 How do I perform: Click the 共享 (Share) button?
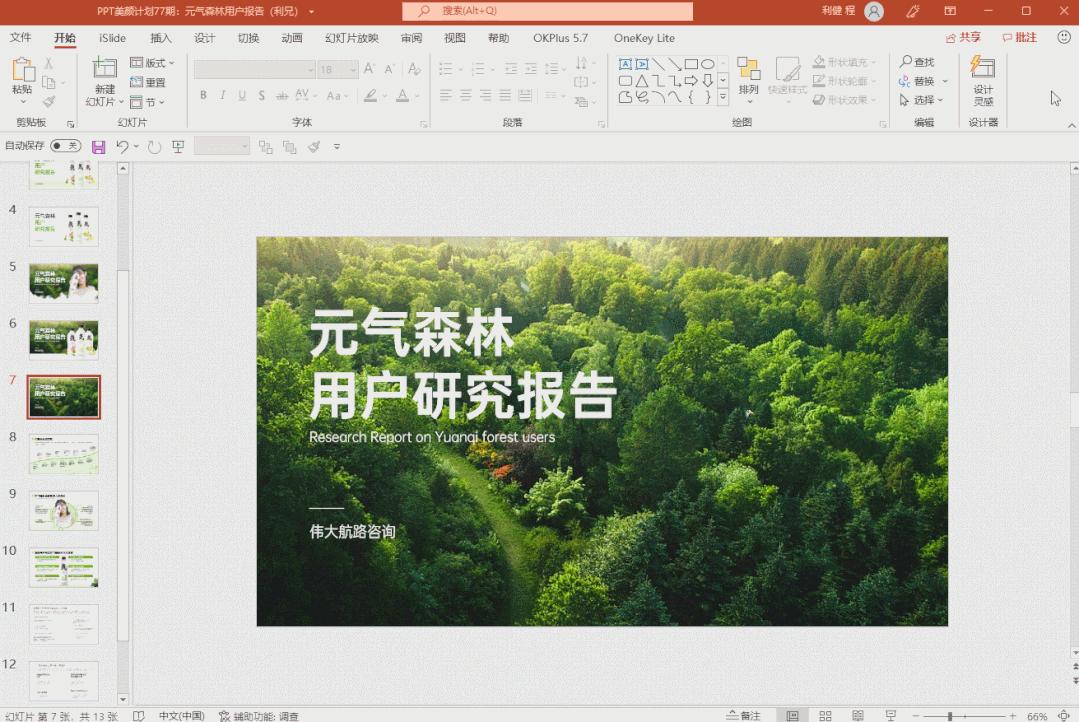pyautogui.click(x=962, y=36)
